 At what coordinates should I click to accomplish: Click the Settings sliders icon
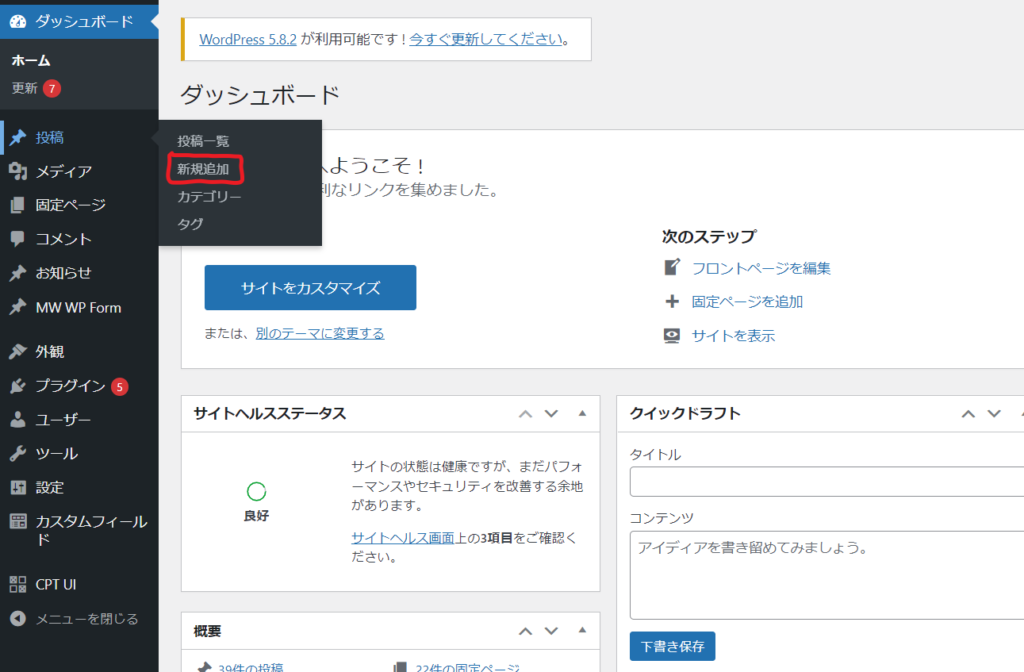pyautogui.click(x=18, y=488)
